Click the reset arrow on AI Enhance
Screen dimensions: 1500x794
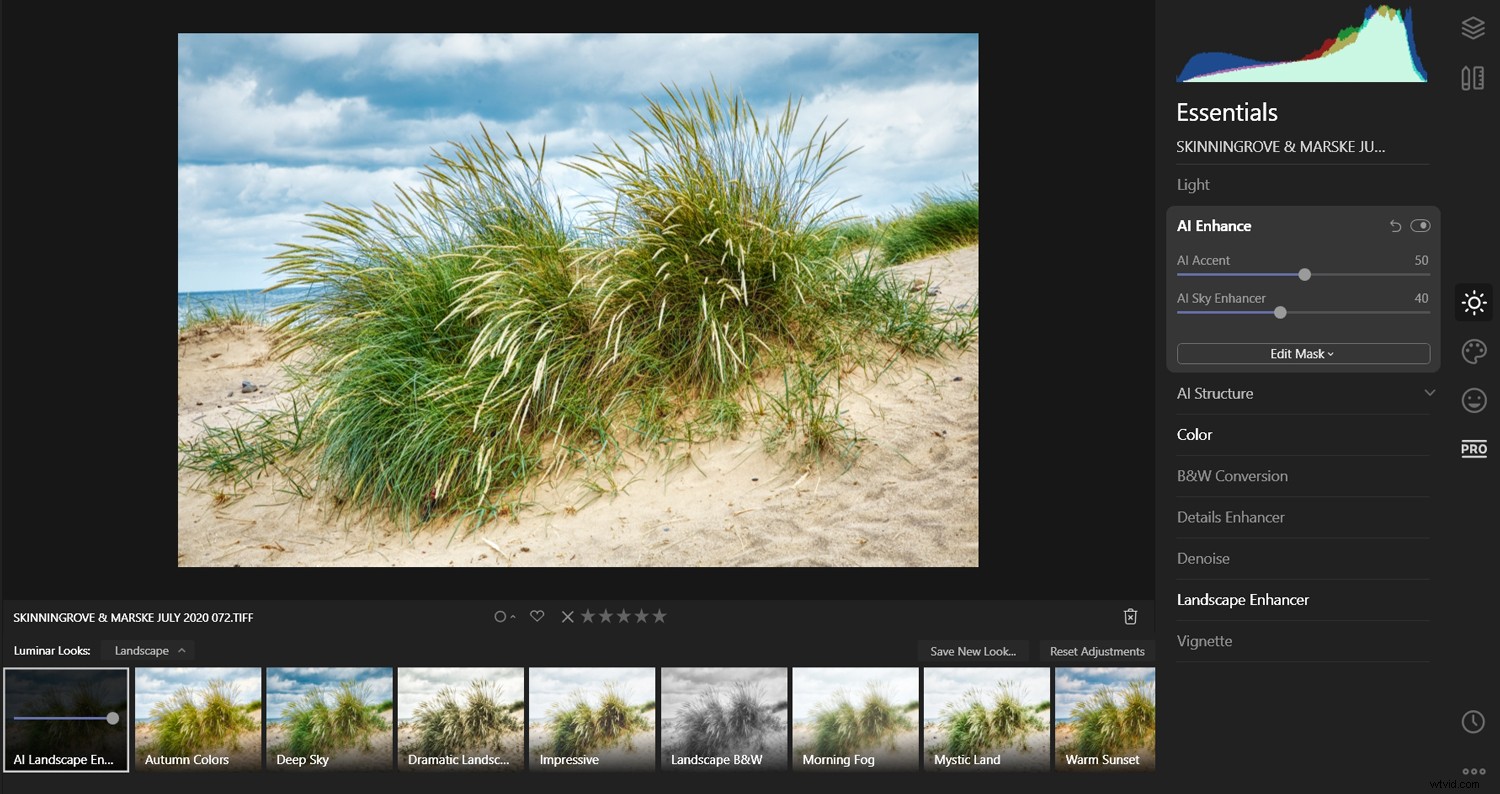[x=1395, y=226]
